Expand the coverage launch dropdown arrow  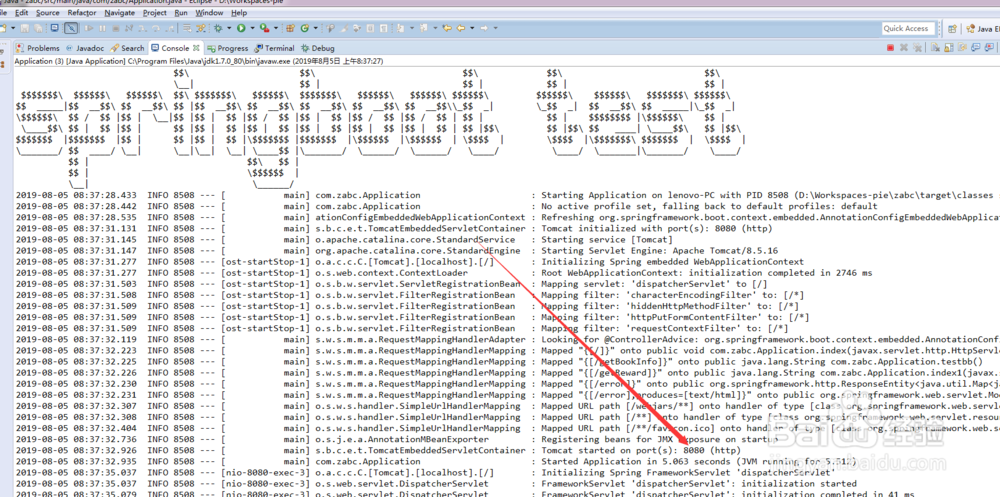pos(276,28)
